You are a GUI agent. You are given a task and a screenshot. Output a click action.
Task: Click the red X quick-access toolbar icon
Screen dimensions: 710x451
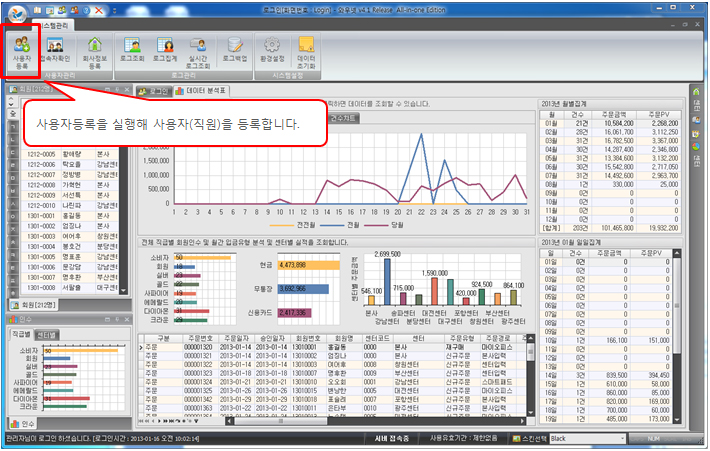pos(98,7)
